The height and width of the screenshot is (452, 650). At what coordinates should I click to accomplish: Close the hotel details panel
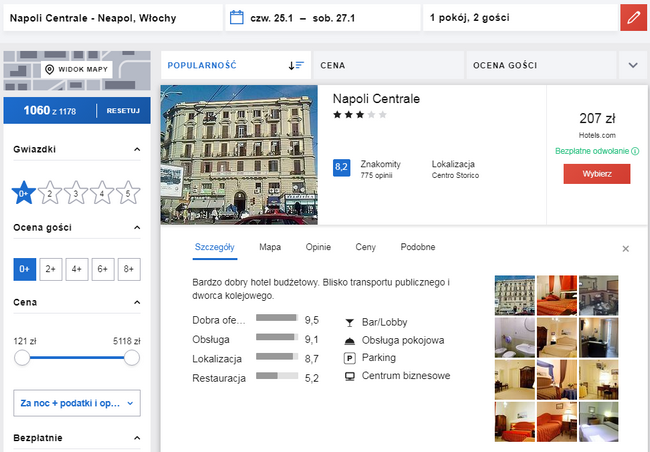626,248
